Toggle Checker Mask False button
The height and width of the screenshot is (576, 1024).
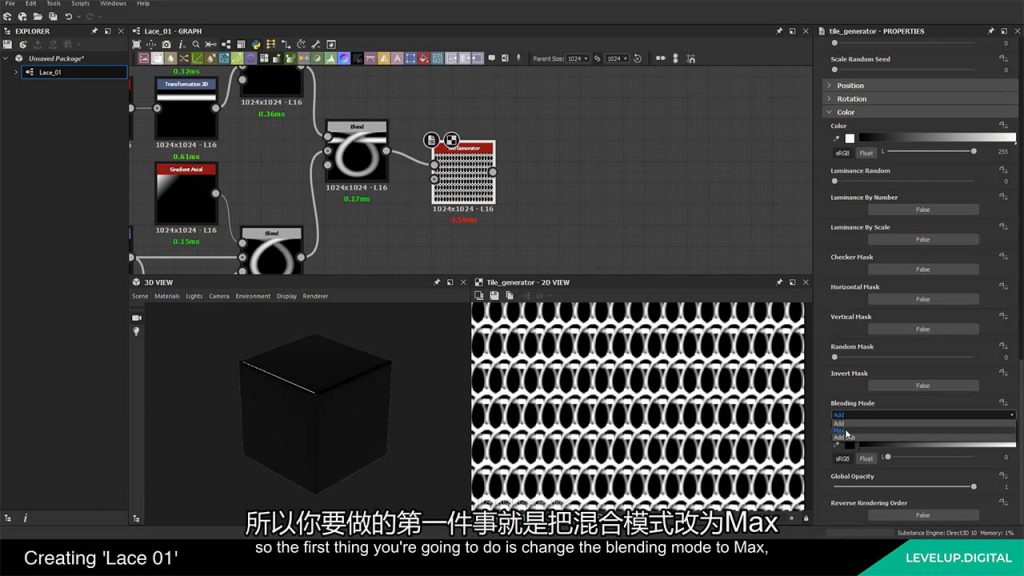pos(923,269)
